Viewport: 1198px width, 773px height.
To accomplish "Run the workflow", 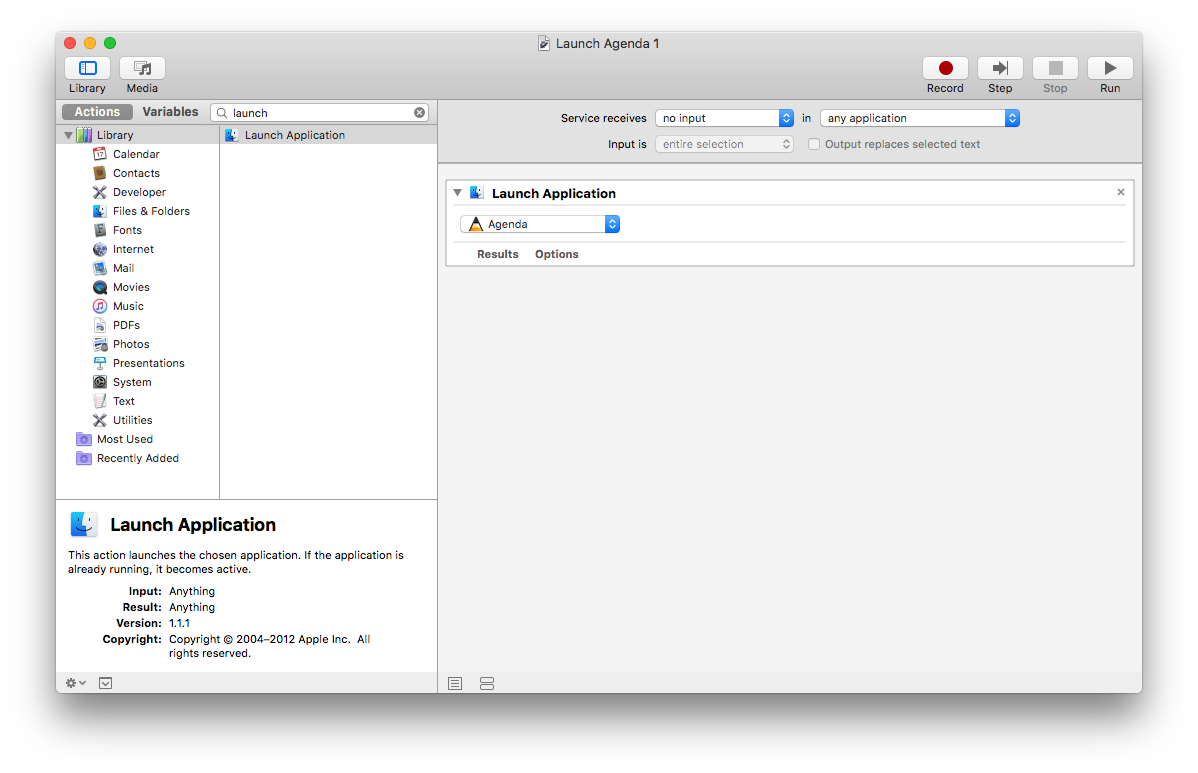I will pyautogui.click(x=1110, y=68).
